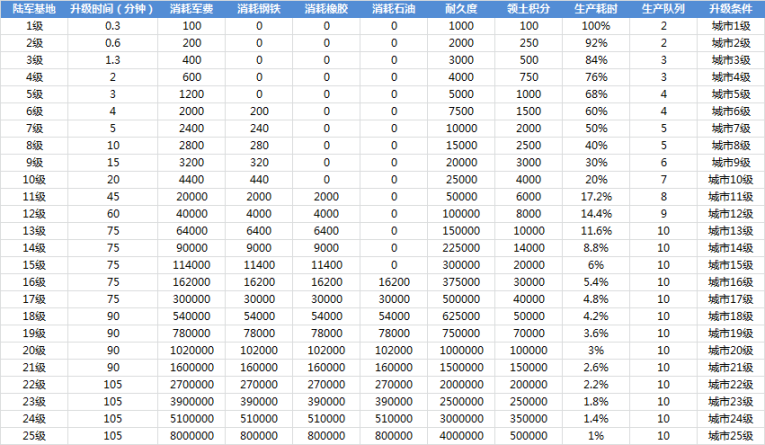Screen dimensions: 765x445
Task: Click the 生产耗时 column header
Action: pyautogui.click(x=596, y=8)
